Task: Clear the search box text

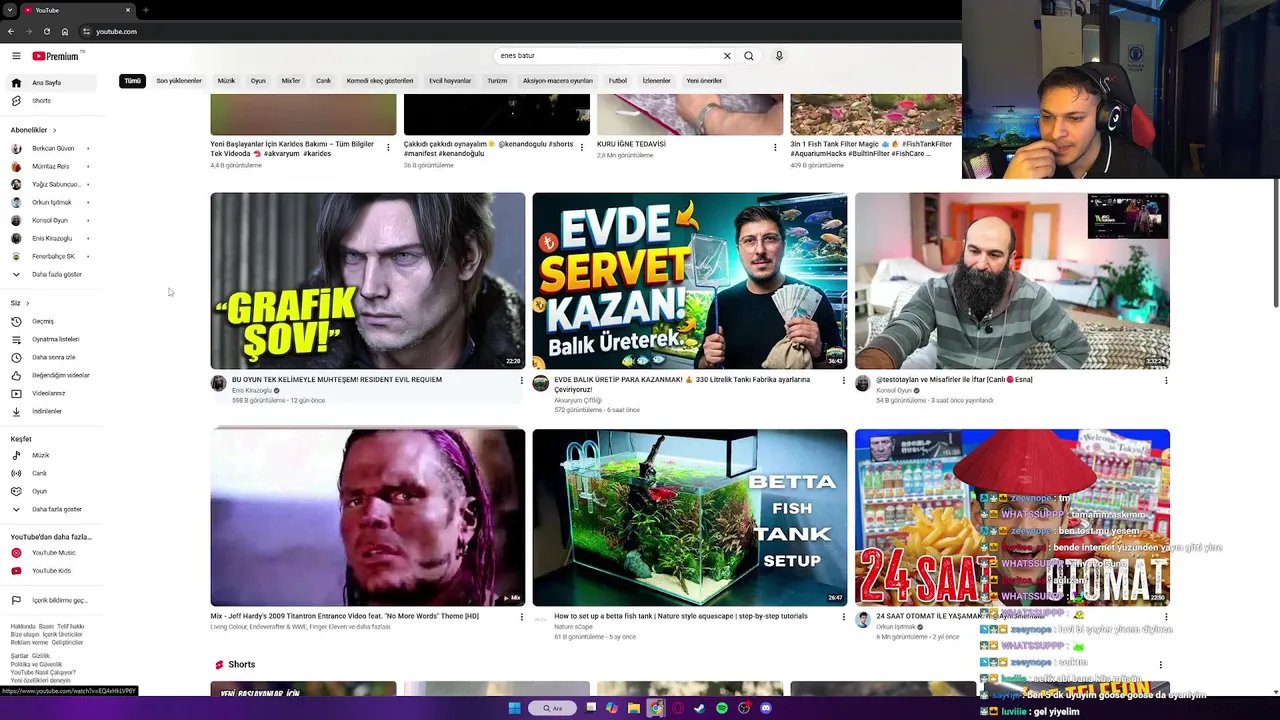Action: [727, 56]
